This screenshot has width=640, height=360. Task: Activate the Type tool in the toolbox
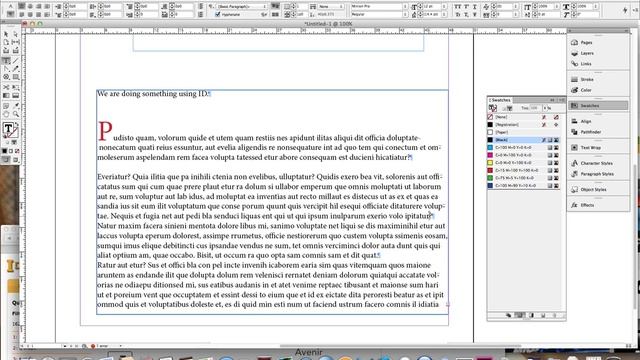(6, 60)
